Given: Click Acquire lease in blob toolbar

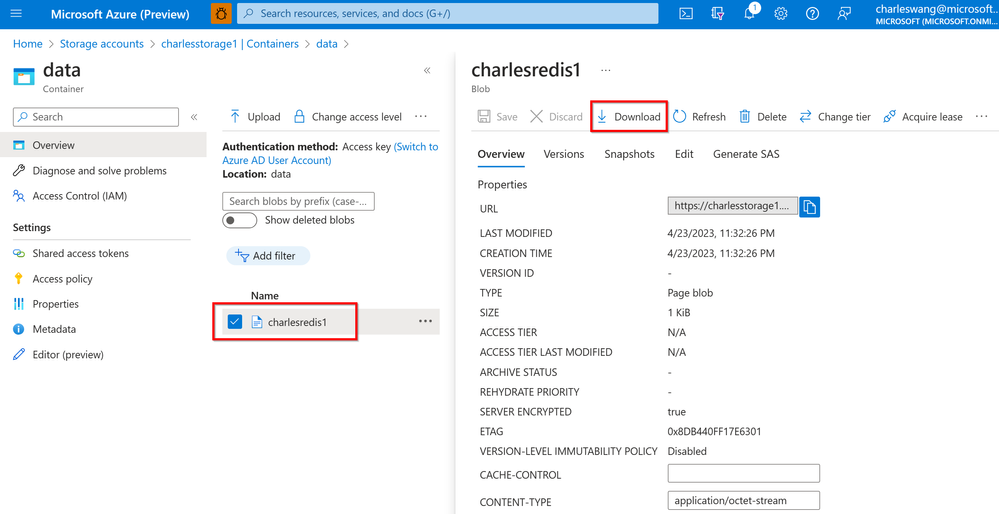Looking at the screenshot, I should [923, 117].
